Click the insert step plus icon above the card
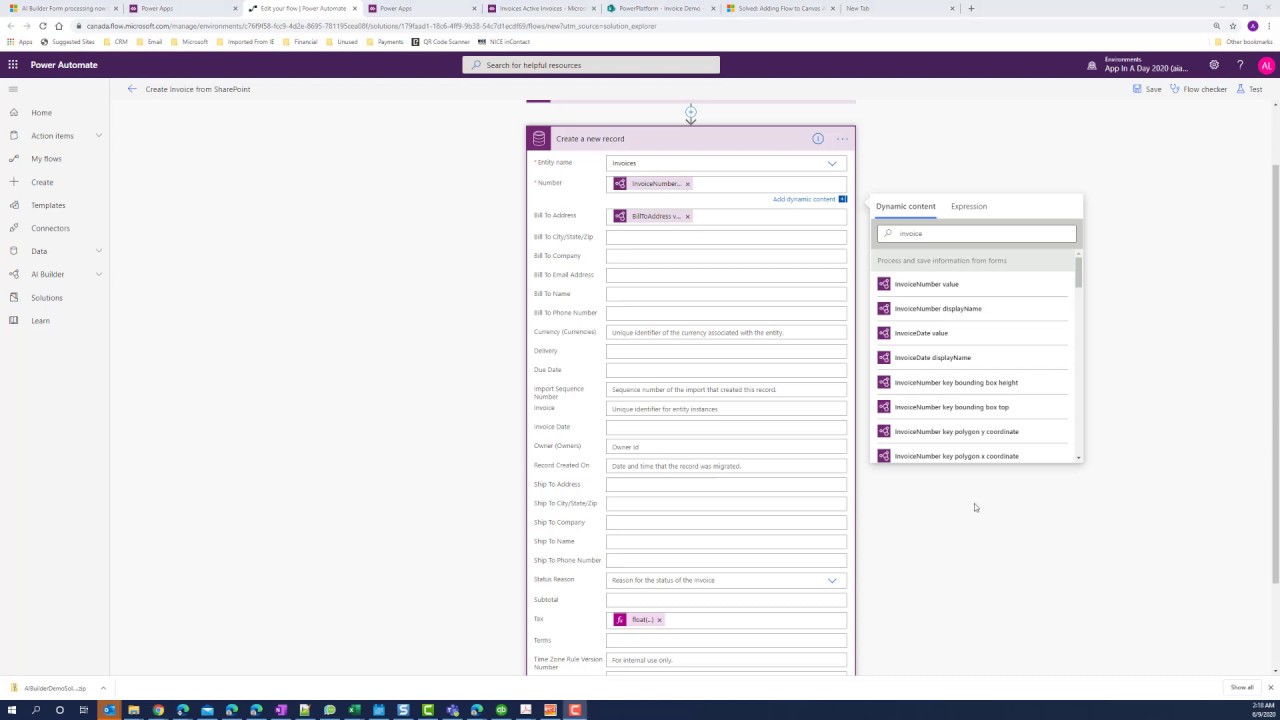Image resolution: width=1280 pixels, height=720 pixels. 691,112
